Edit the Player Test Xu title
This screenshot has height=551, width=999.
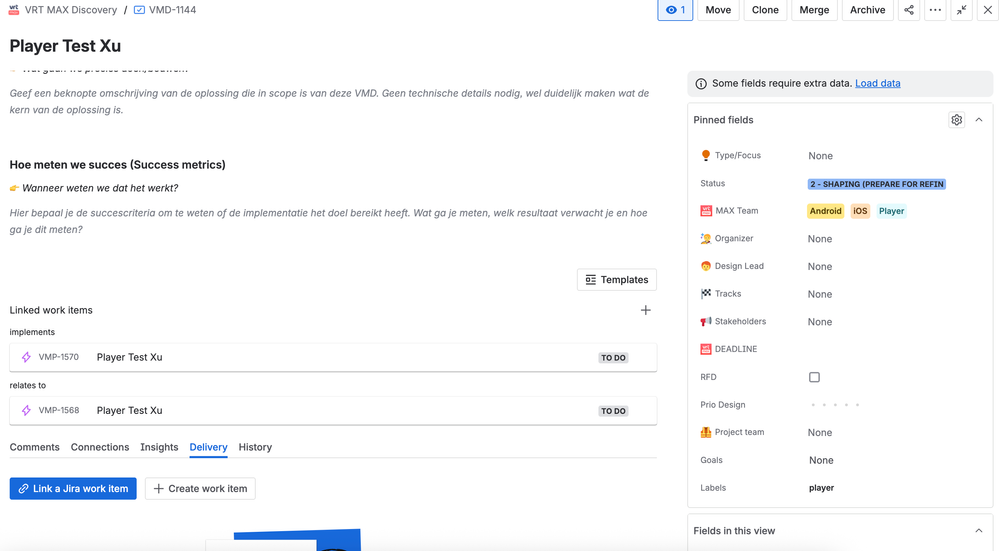click(65, 46)
